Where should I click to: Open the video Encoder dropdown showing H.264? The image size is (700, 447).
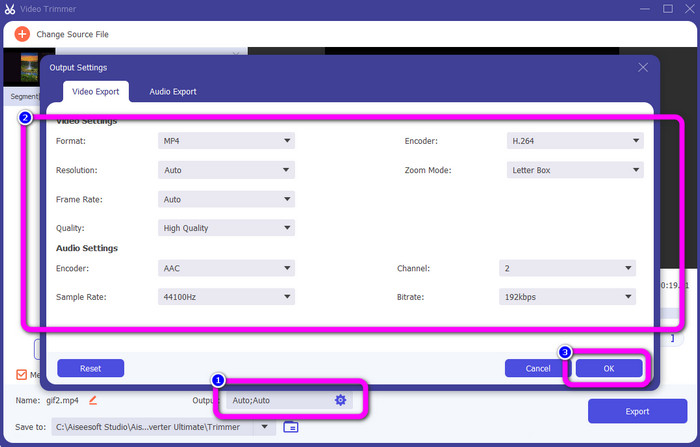pos(575,141)
